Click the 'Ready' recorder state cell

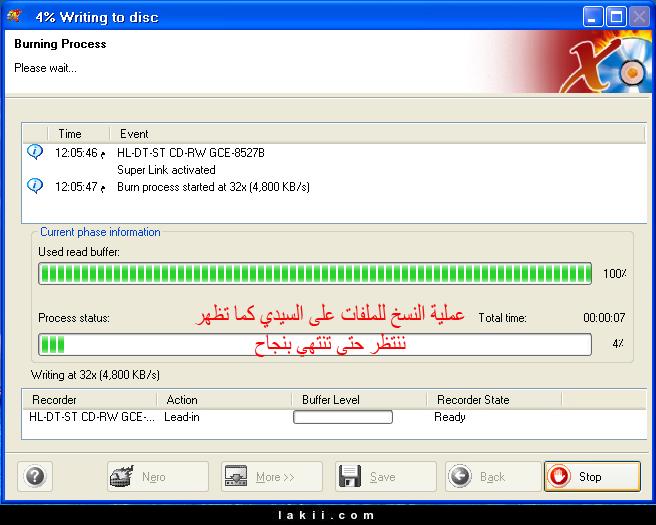click(x=450, y=417)
